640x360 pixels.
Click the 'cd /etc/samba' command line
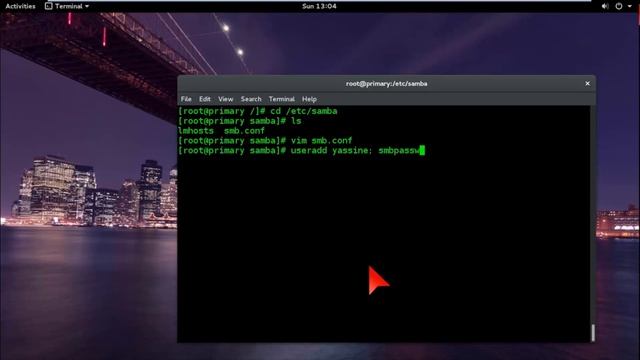tap(304, 111)
